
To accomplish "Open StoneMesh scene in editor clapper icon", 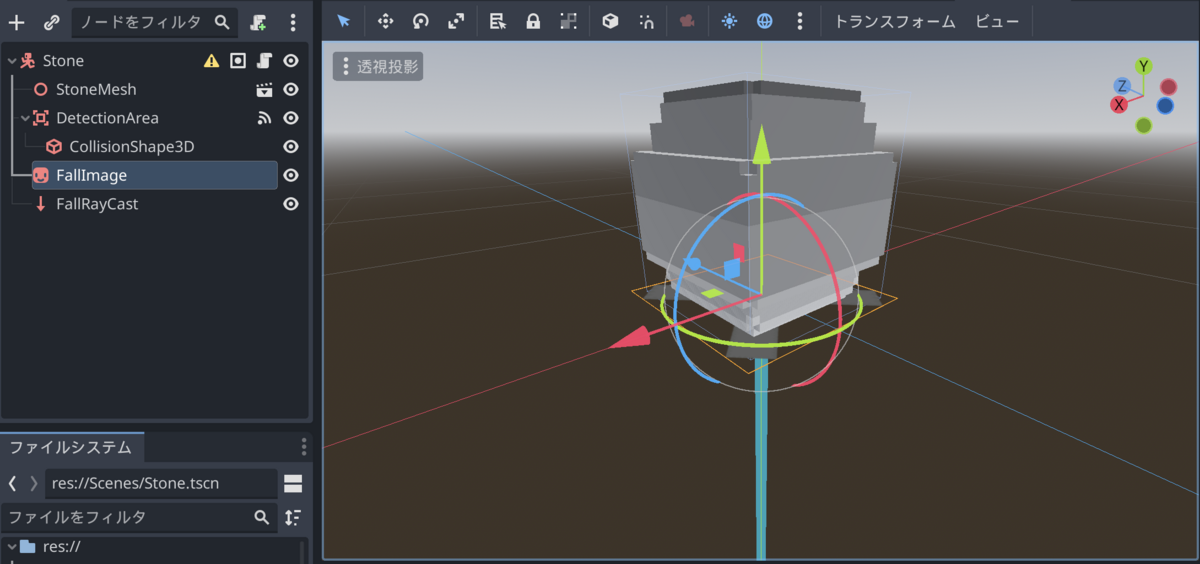I will [x=264, y=90].
